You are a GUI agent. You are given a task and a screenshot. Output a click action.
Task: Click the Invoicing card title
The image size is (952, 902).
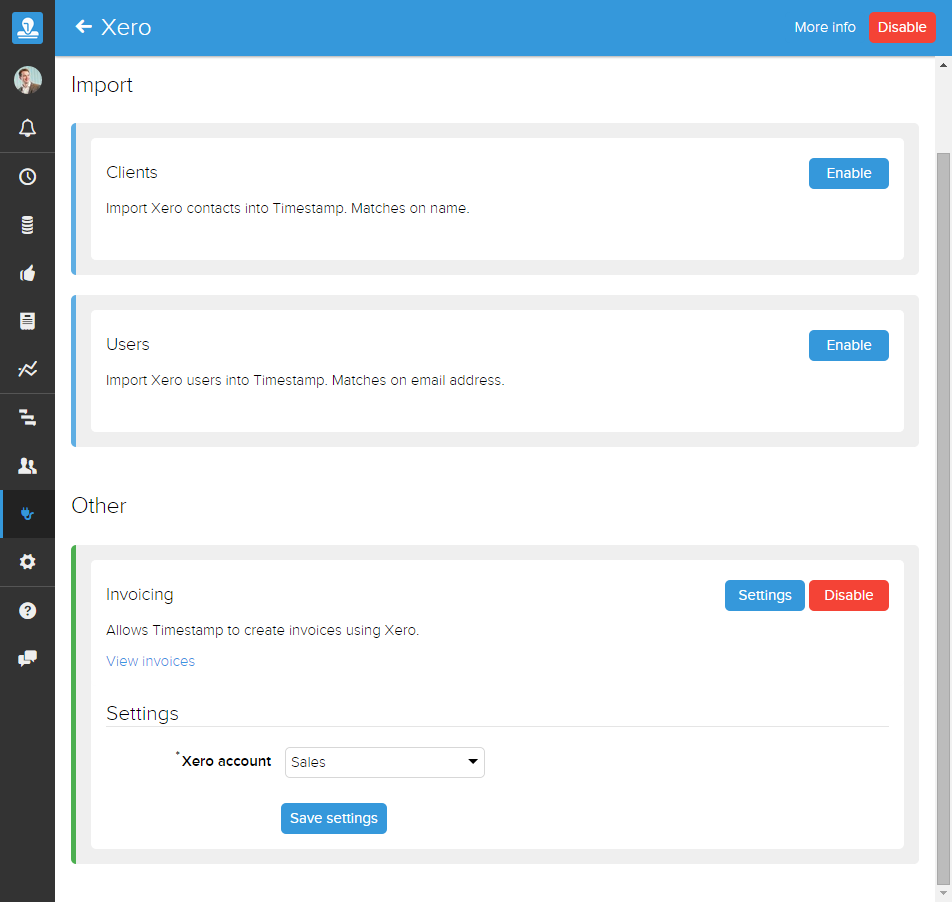[x=140, y=594]
